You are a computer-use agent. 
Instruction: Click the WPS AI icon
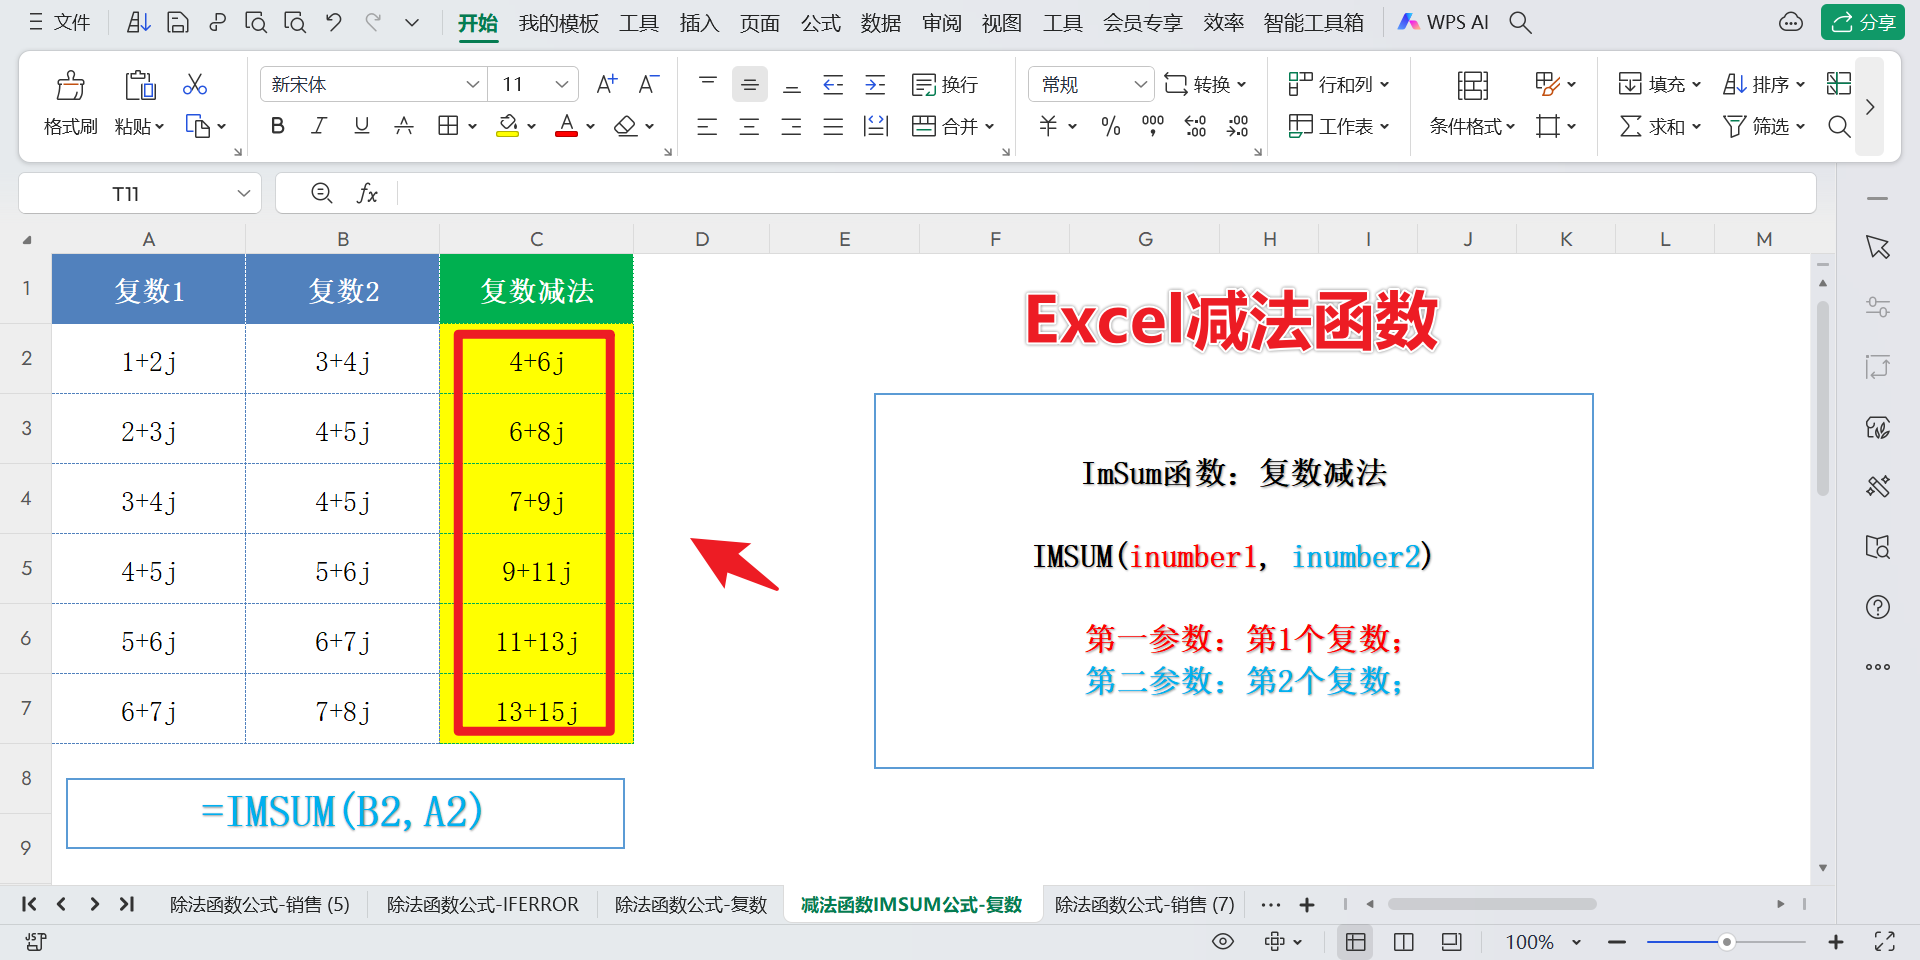click(x=1443, y=22)
